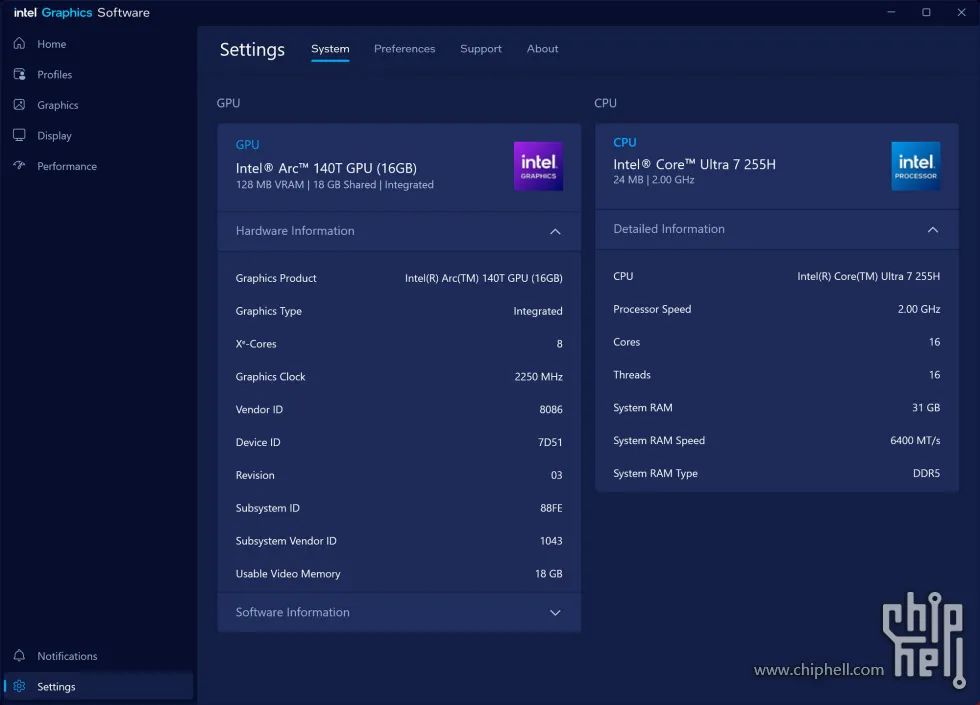980x705 pixels.
Task: Click the Intel Arc 140T GPU (16GB) title
Action: pos(326,168)
